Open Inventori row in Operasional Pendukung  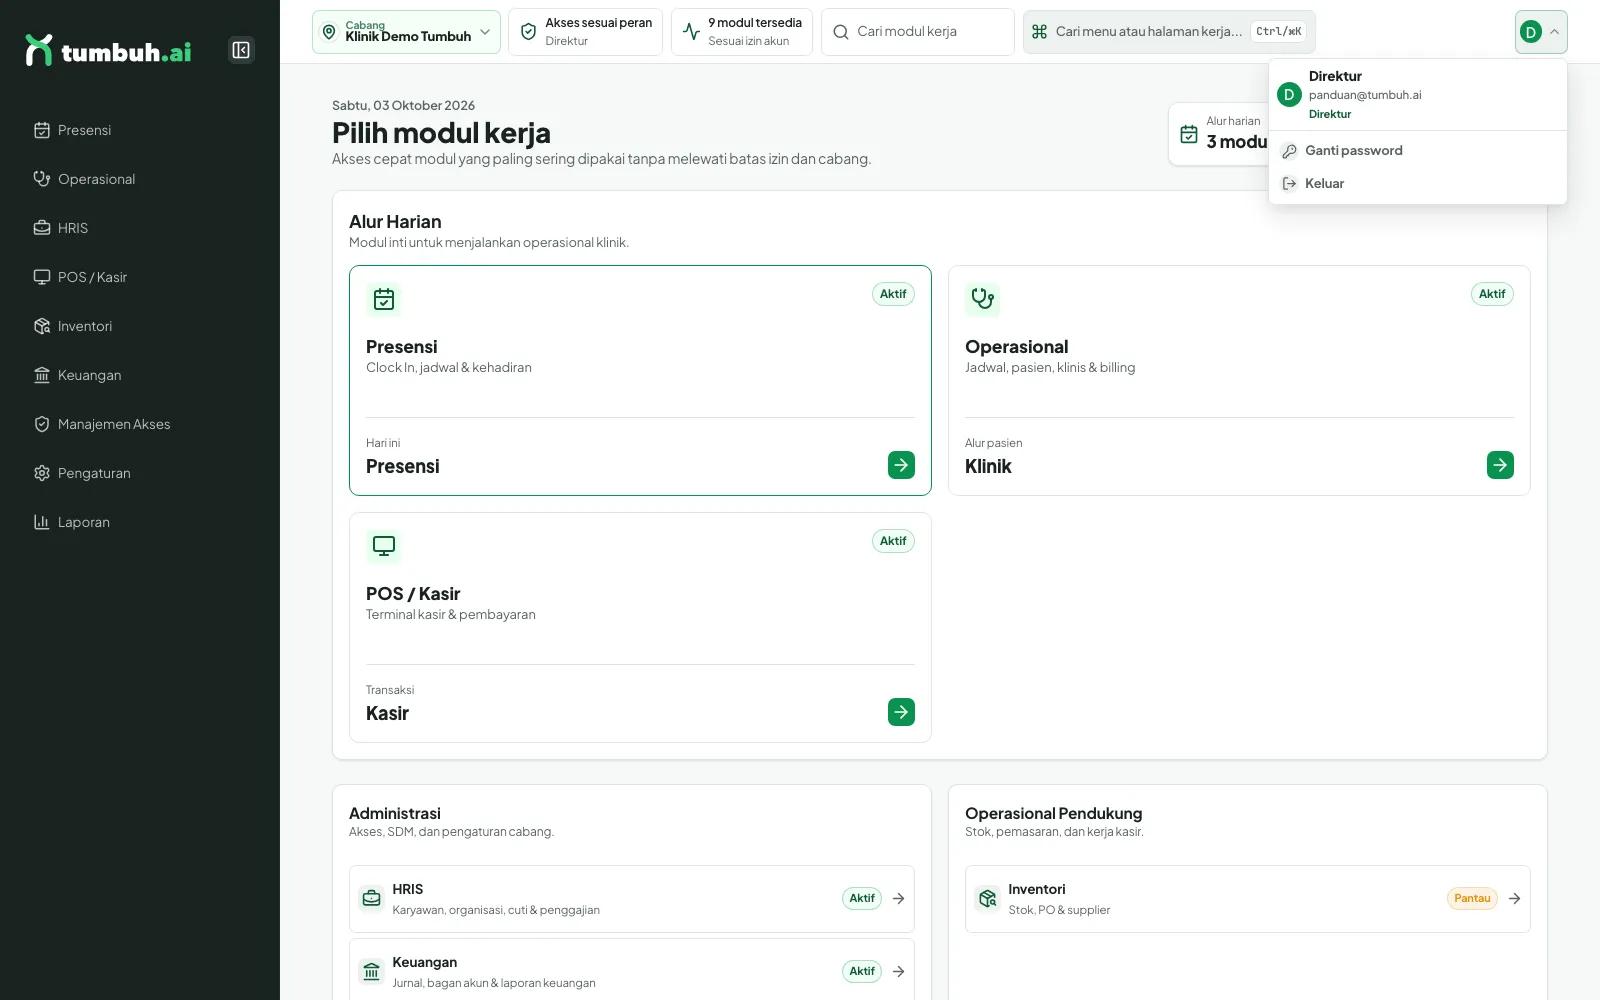[1248, 899]
